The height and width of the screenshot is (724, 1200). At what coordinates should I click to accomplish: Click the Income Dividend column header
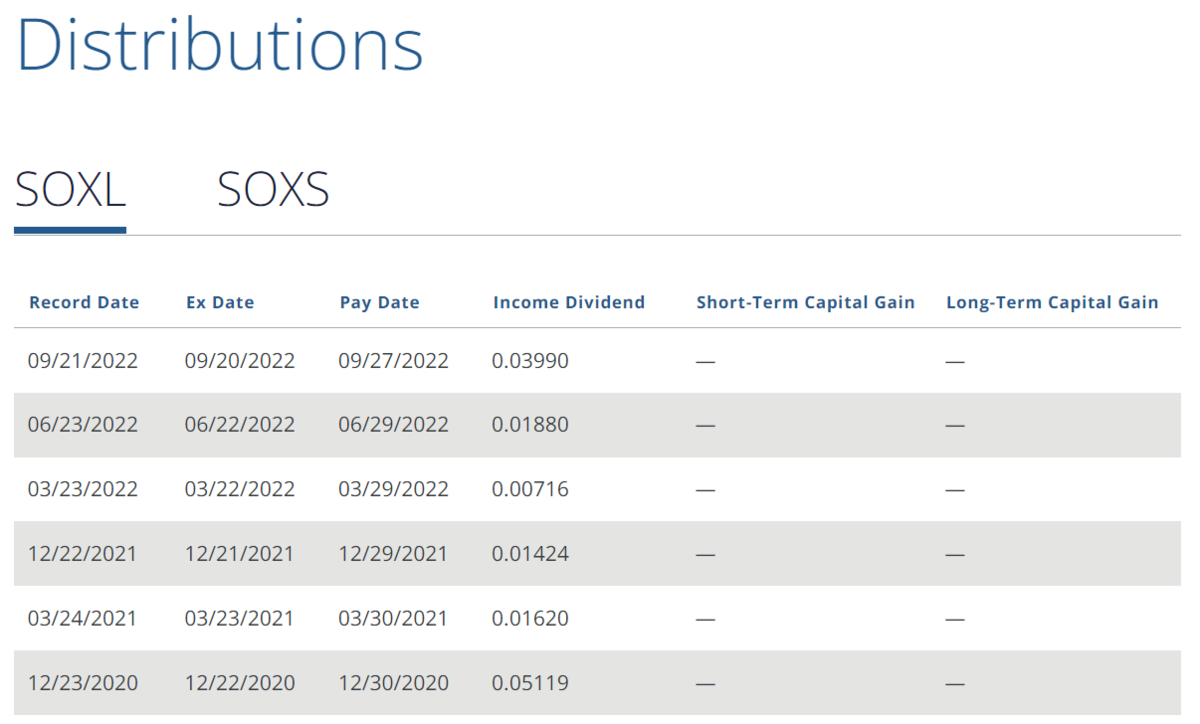569,302
